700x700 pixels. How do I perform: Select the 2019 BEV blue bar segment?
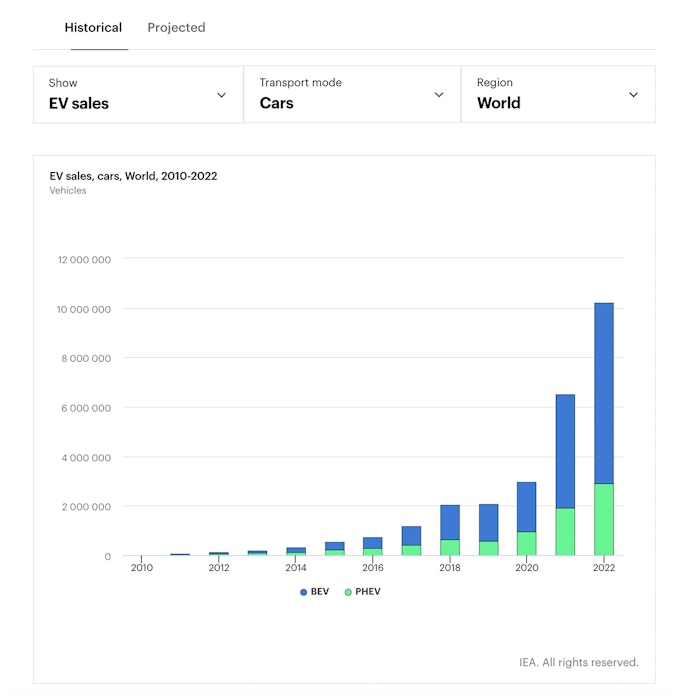tap(488, 523)
